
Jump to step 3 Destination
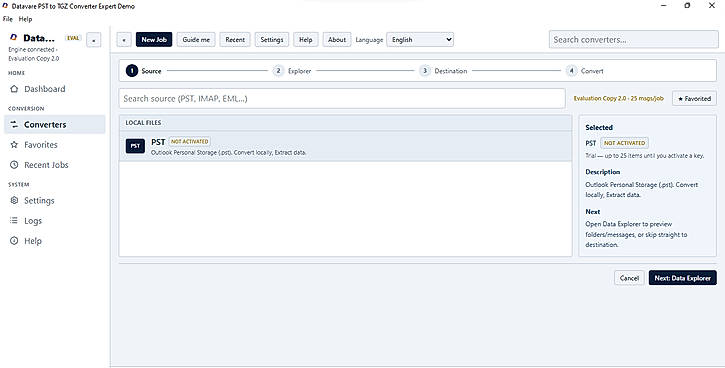[443, 71]
